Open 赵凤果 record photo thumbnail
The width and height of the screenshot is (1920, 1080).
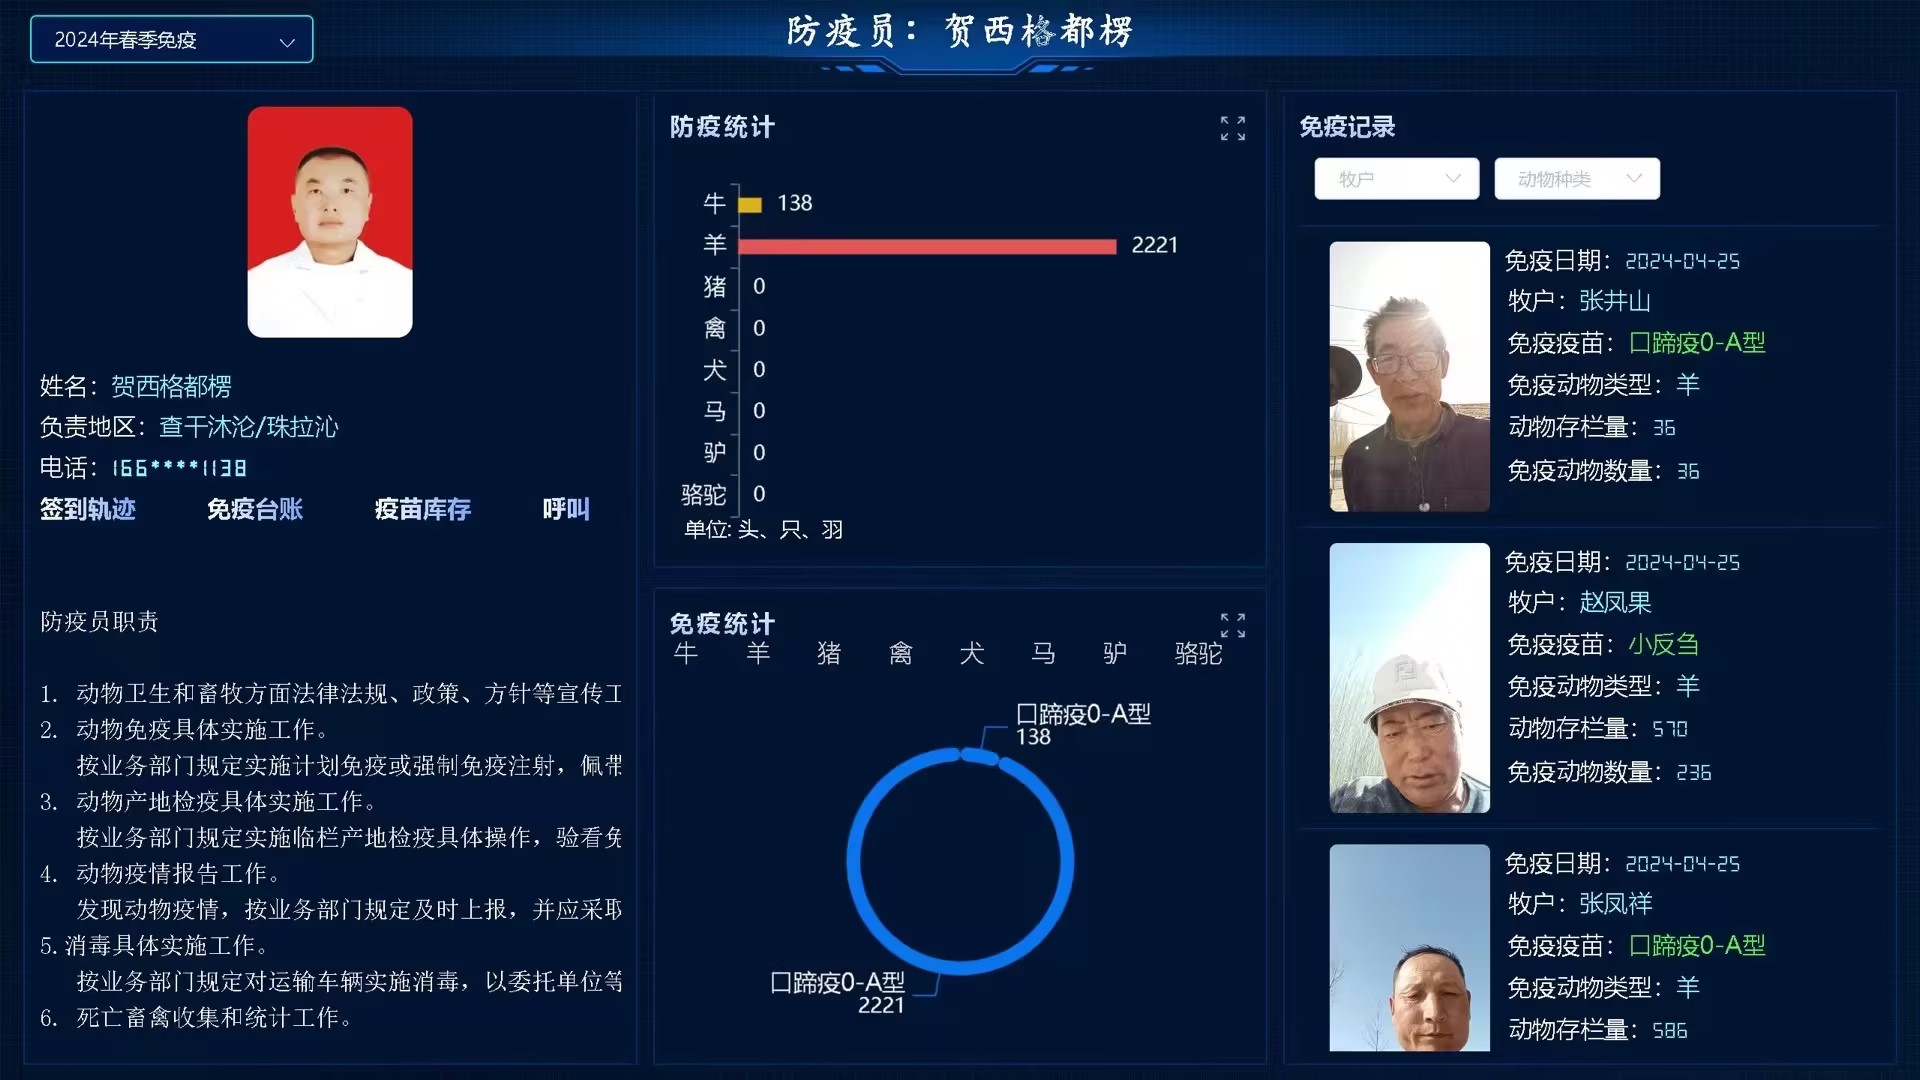1409,677
